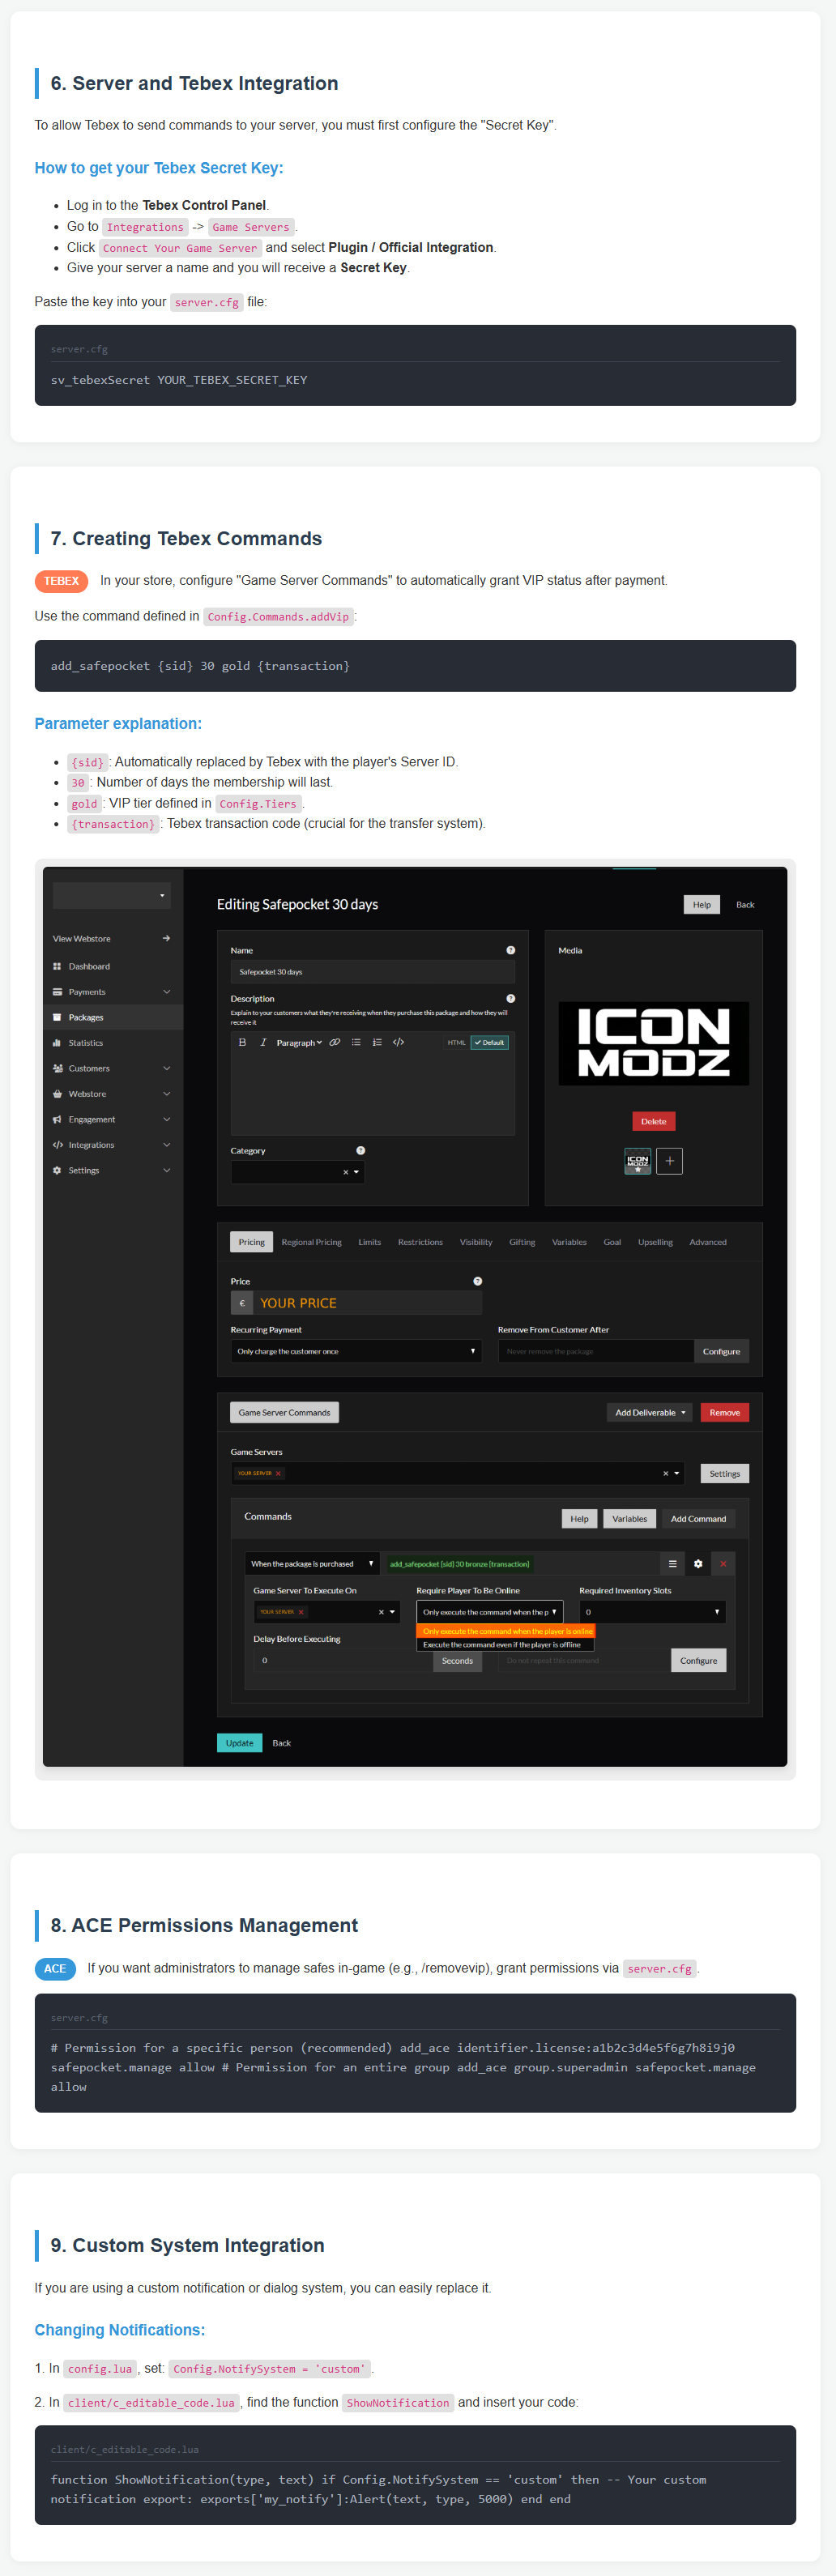Click the Dashboard grid icon in sidebar
Viewport: 836px width, 2576px height.
point(57,966)
